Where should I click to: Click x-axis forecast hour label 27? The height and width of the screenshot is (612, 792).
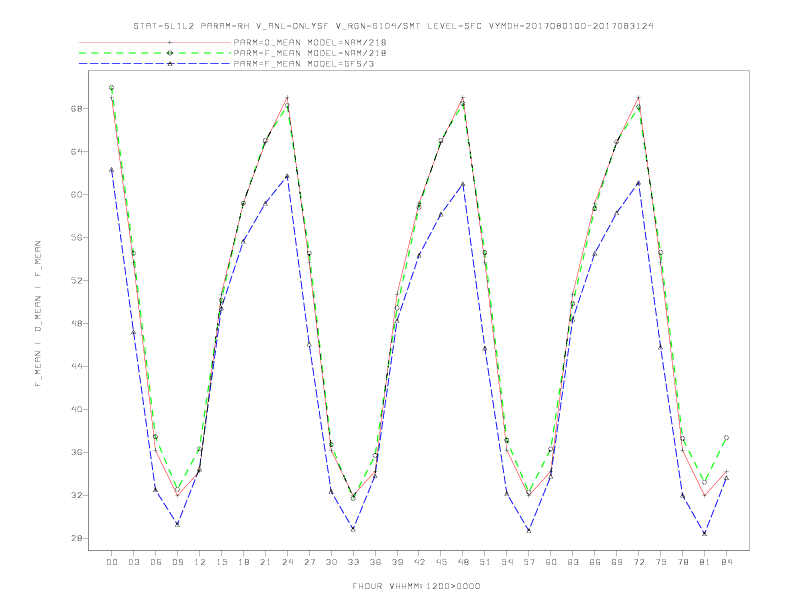310,562
